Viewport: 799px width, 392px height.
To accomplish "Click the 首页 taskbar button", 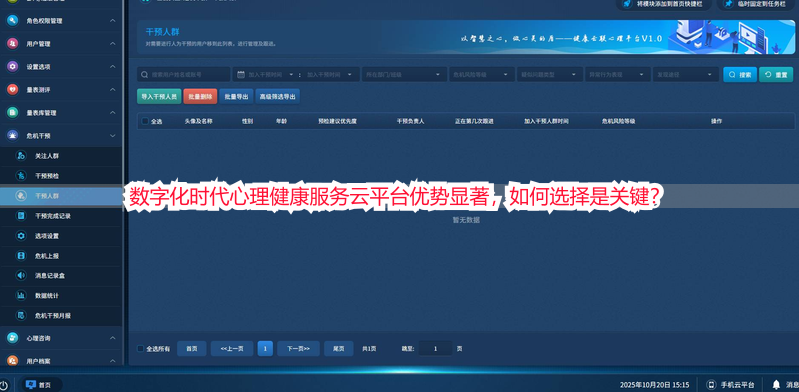I will point(41,385).
